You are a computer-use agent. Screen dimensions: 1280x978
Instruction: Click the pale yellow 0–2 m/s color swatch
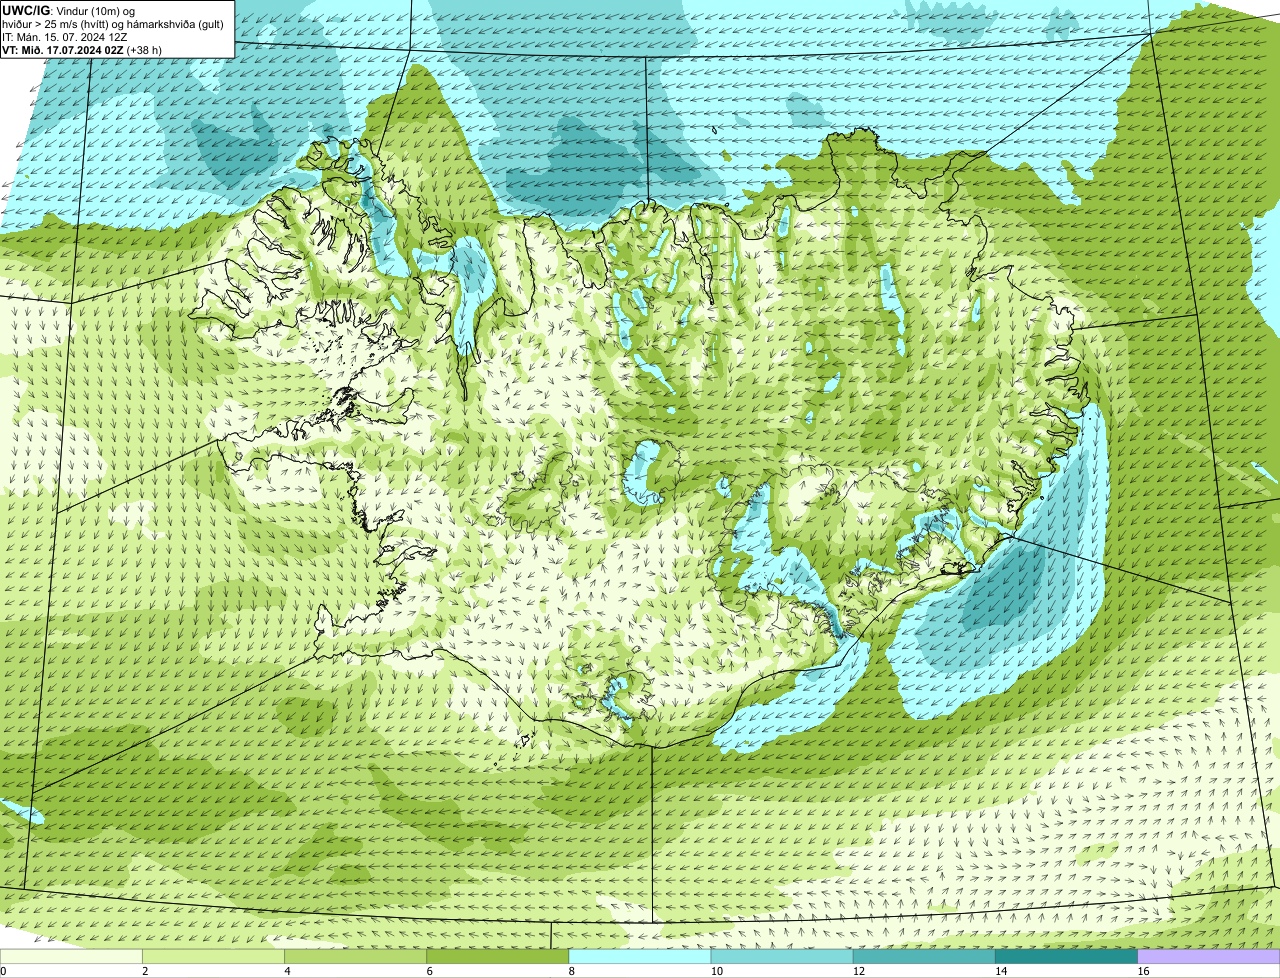[71, 956]
